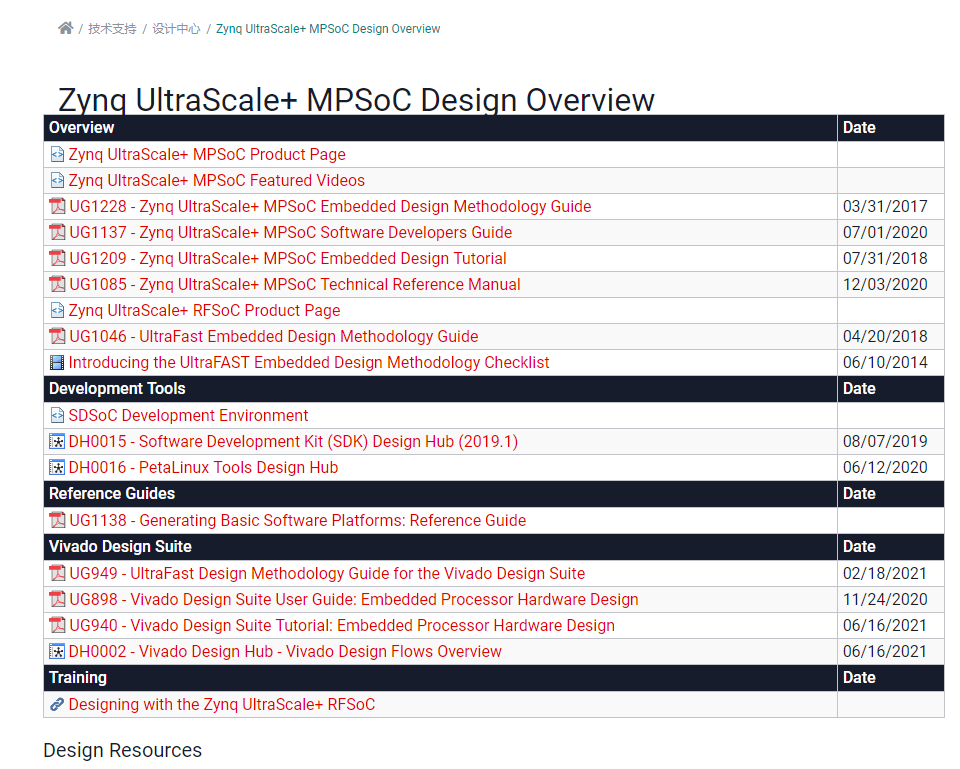
Task: Click the home icon in the breadcrumb
Action: click(65, 28)
